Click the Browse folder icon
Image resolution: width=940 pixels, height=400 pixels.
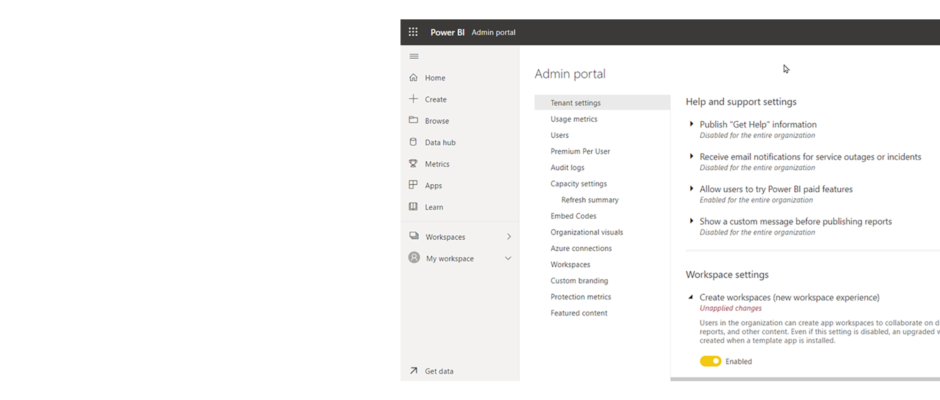(413, 120)
